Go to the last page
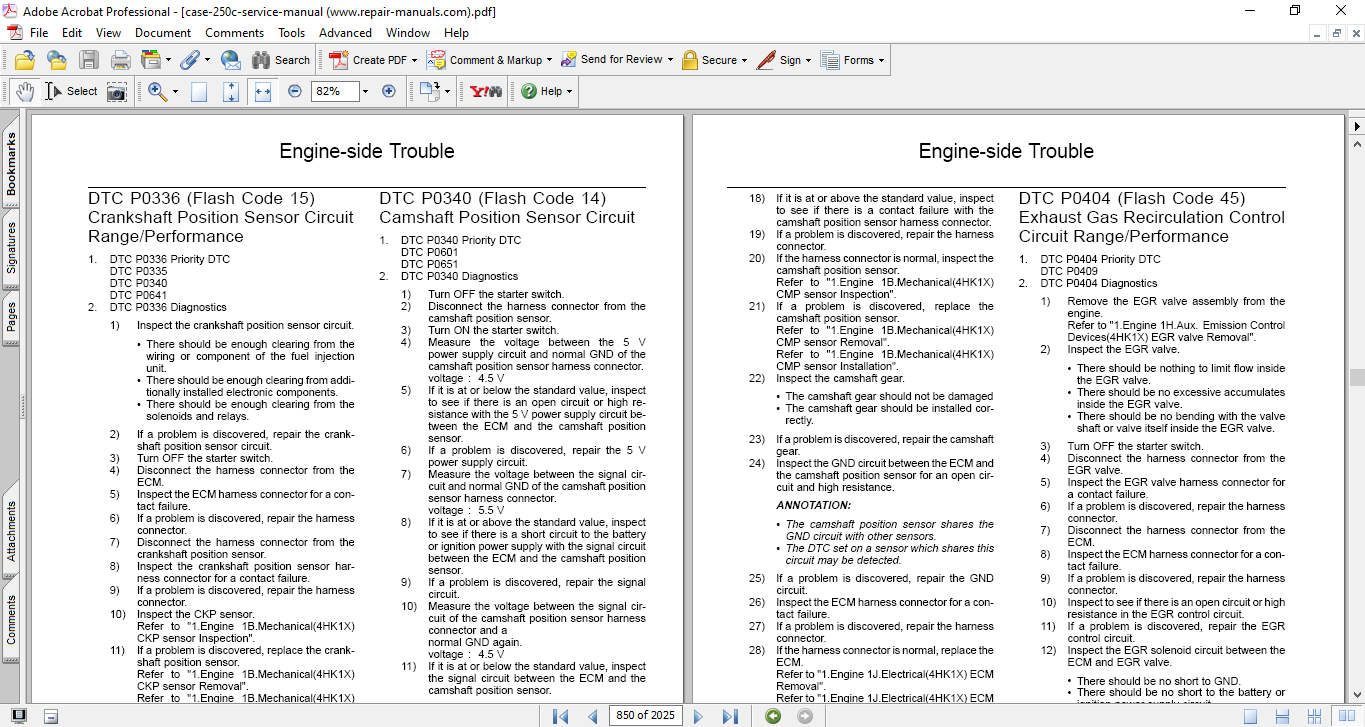This screenshot has height=727, width=1365. pyautogui.click(x=730, y=716)
